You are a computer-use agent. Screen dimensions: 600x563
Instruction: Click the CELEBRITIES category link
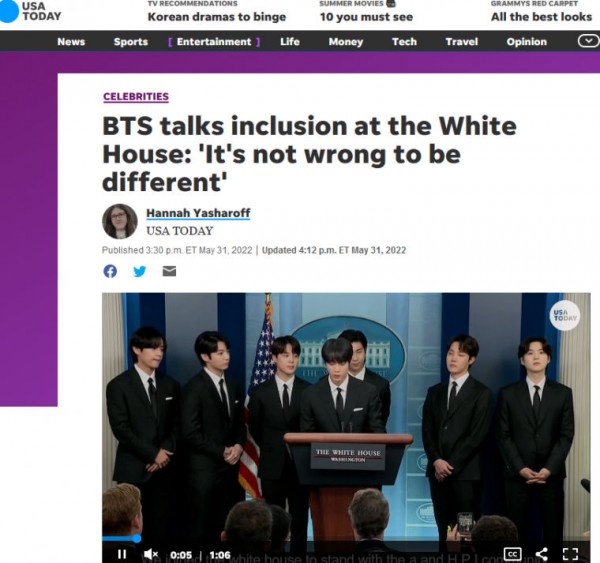coord(136,96)
